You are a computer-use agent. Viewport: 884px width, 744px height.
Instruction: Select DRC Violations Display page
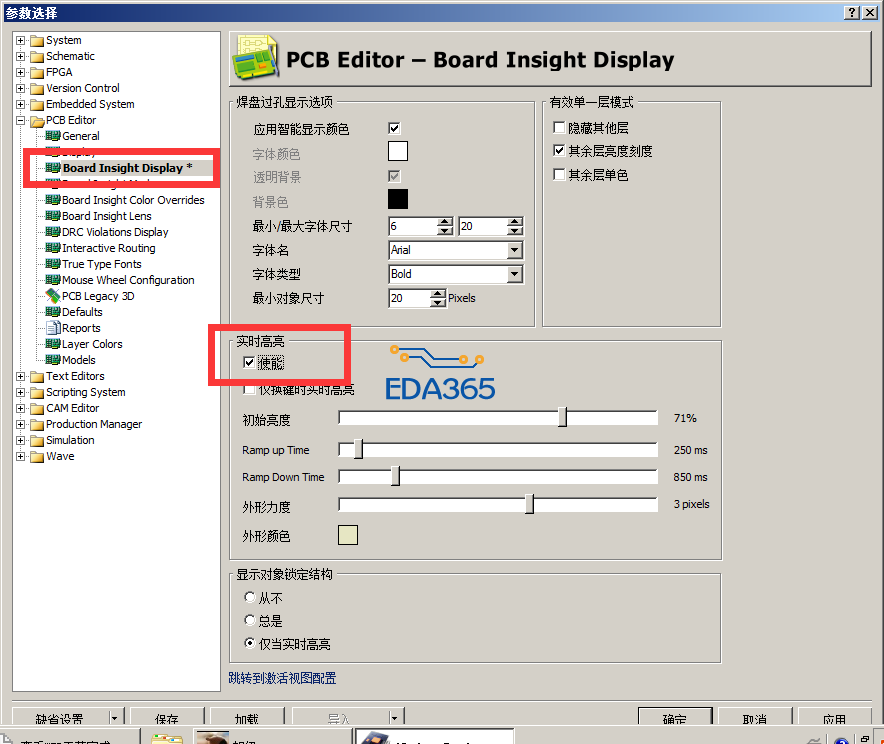click(x=115, y=232)
